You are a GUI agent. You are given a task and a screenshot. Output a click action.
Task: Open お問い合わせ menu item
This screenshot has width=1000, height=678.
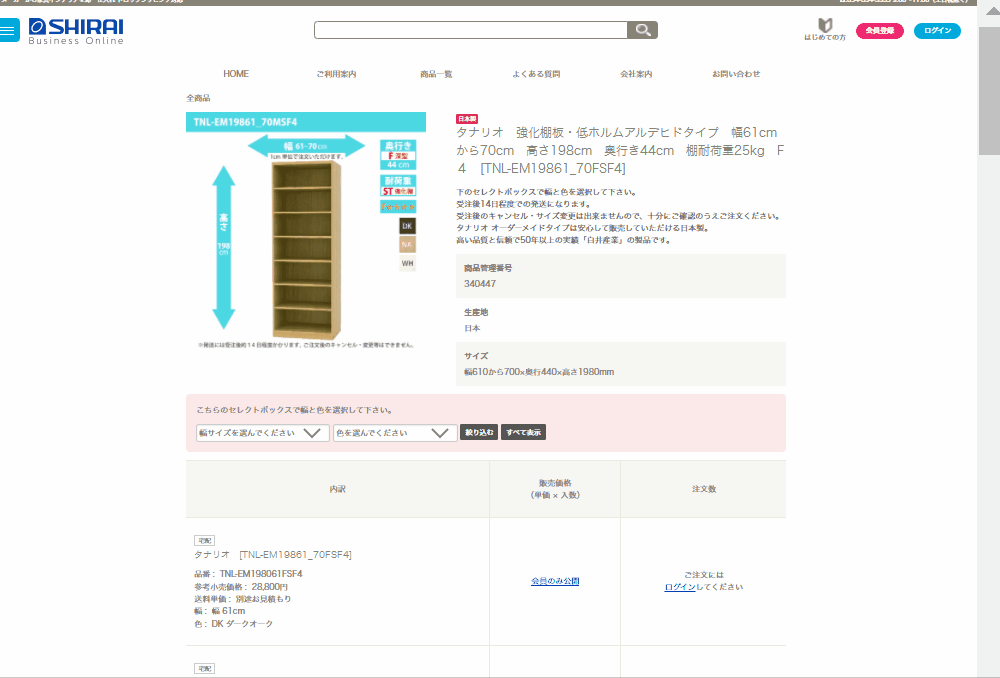pos(736,74)
